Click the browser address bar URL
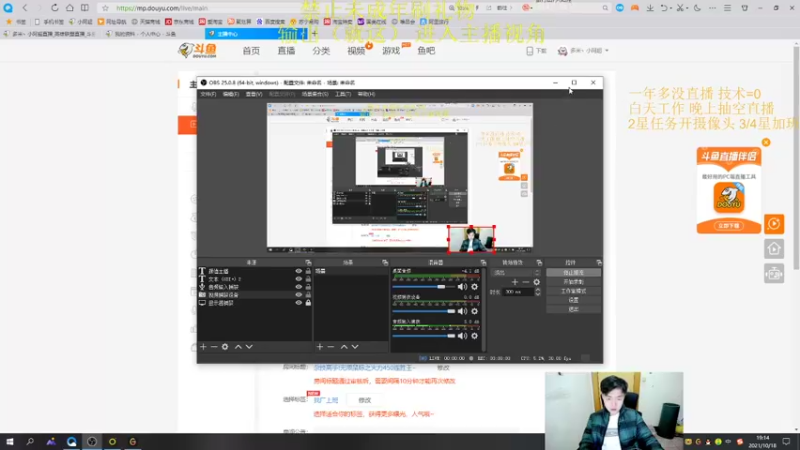The width and height of the screenshot is (800, 450). [162, 8]
